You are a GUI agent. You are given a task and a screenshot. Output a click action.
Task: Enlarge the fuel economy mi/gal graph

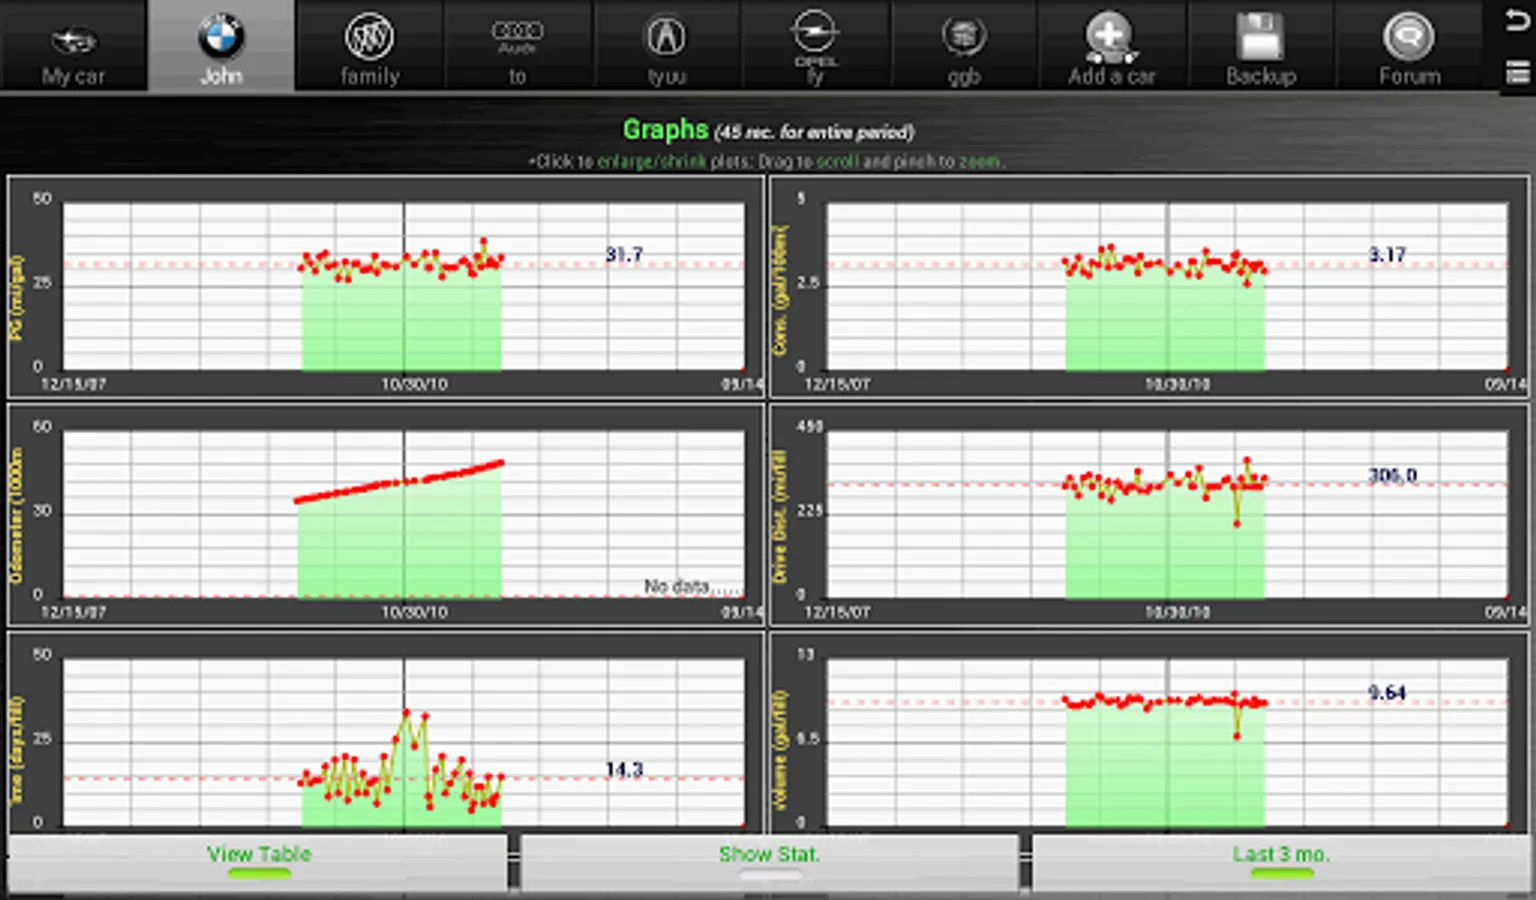[386, 288]
